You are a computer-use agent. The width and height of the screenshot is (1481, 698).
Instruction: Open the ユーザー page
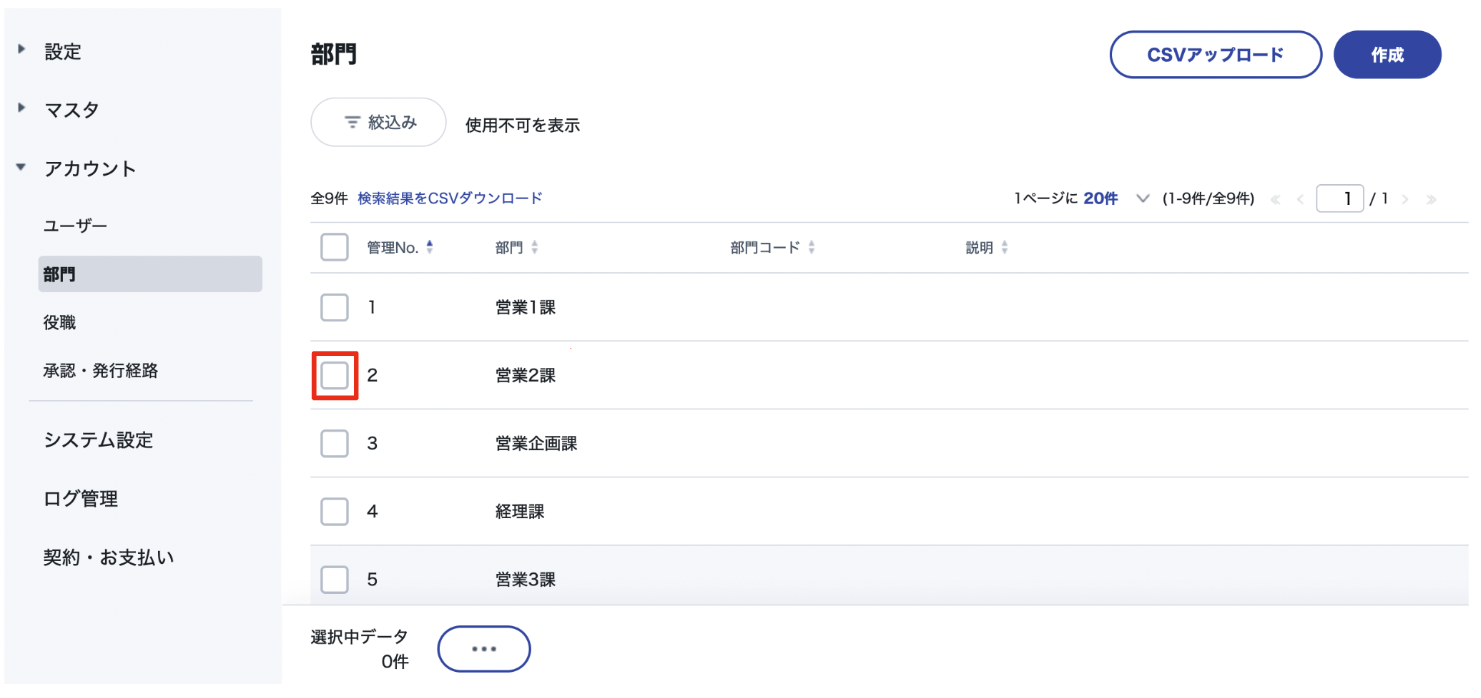pyautogui.click(x=75, y=226)
